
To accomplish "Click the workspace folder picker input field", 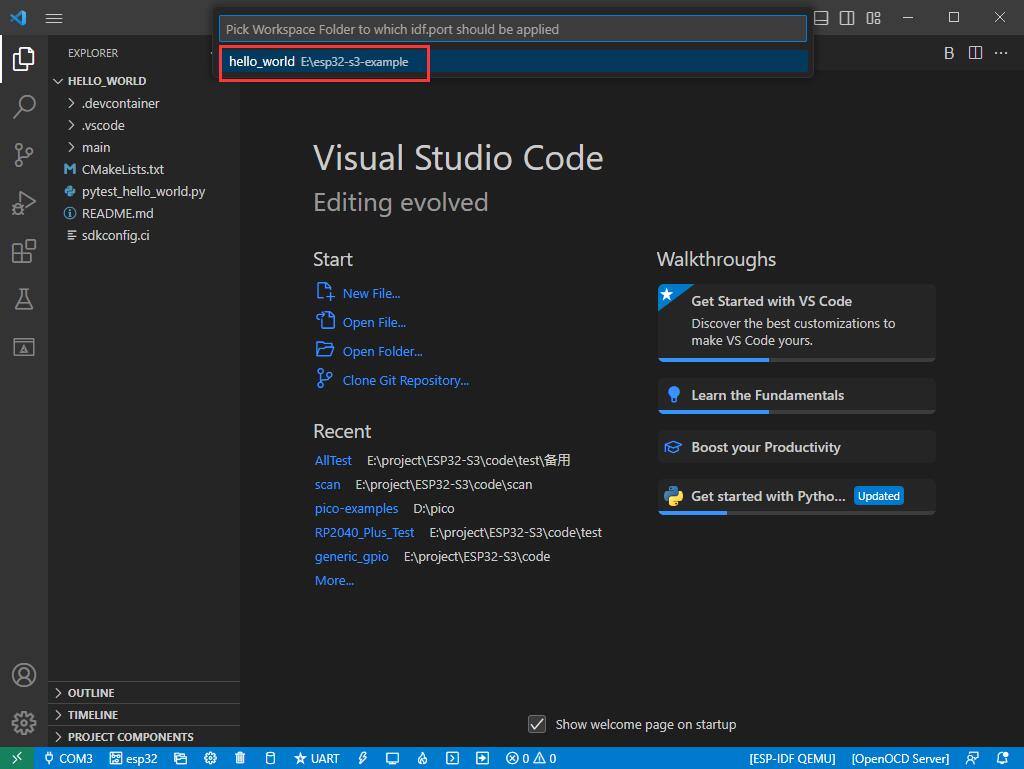I will 512,29.
